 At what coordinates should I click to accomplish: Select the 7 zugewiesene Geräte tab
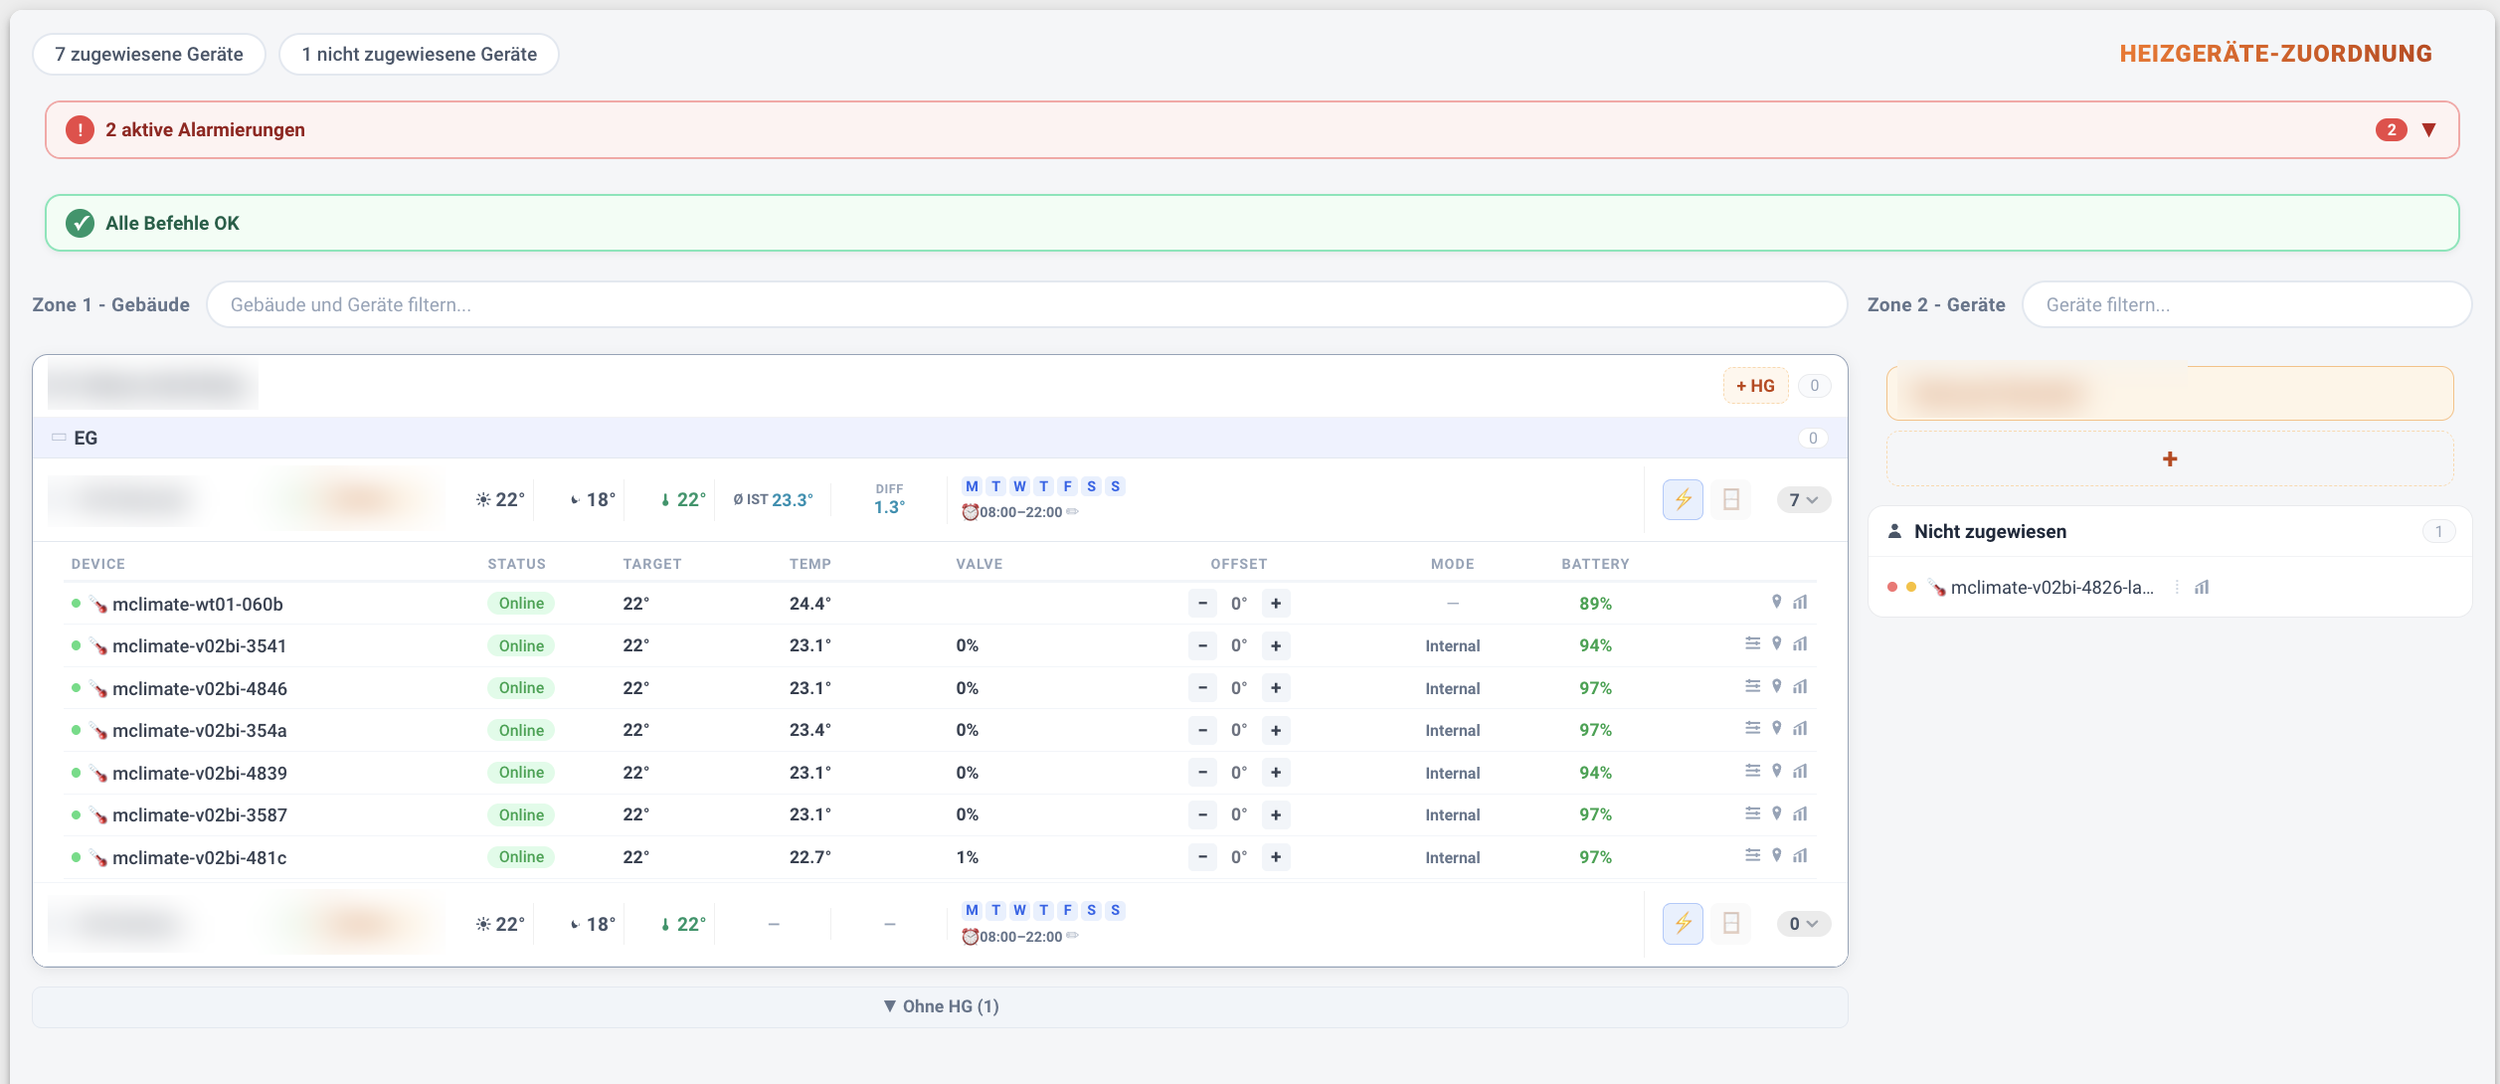(149, 54)
